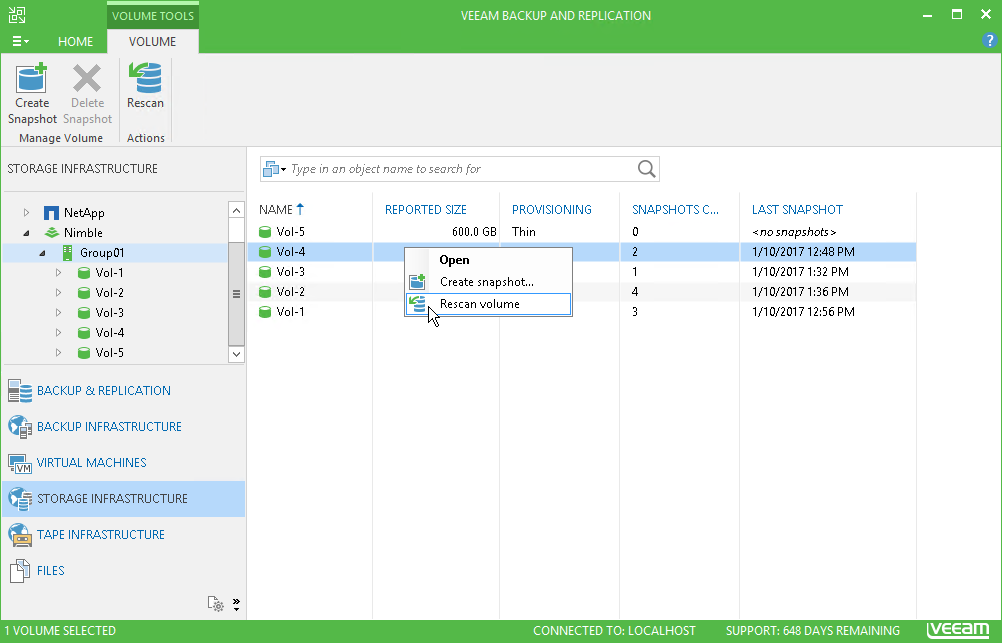Click the search object type filter dropdown
The image size is (1002, 643).
(x=274, y=169)
